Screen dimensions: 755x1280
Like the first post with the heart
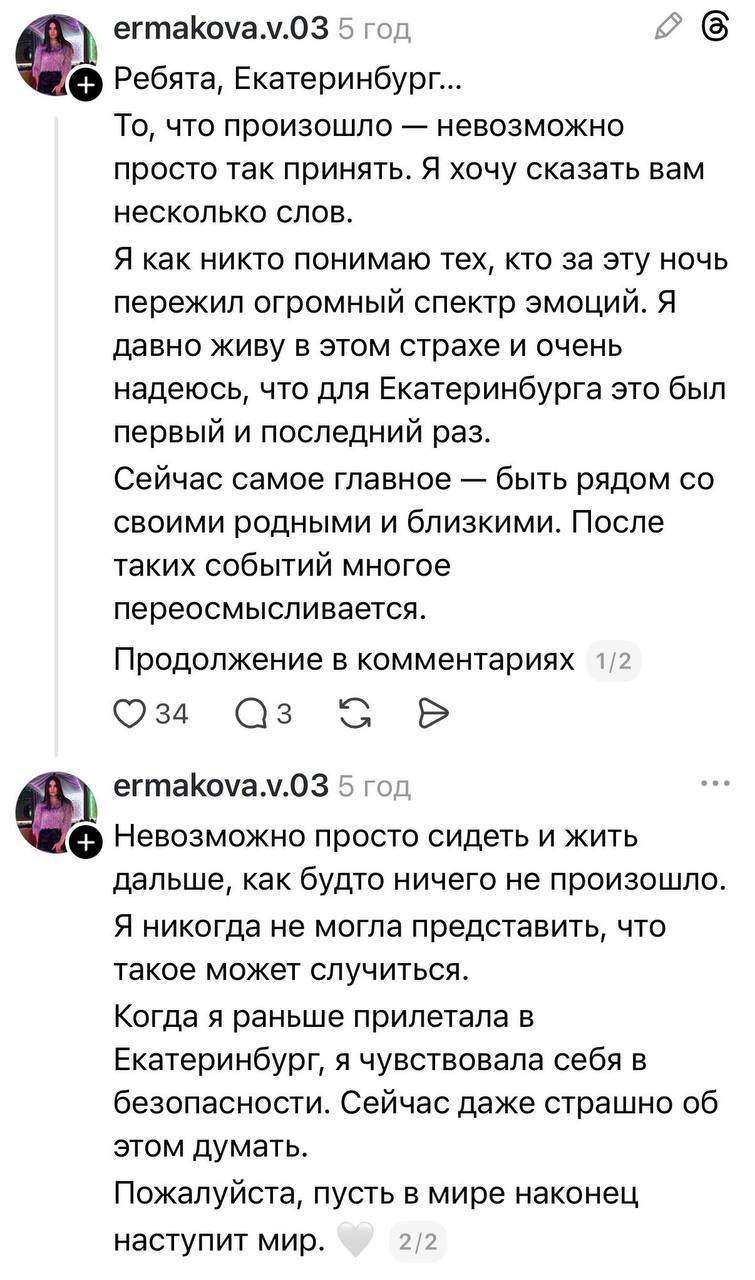(129, 713)
